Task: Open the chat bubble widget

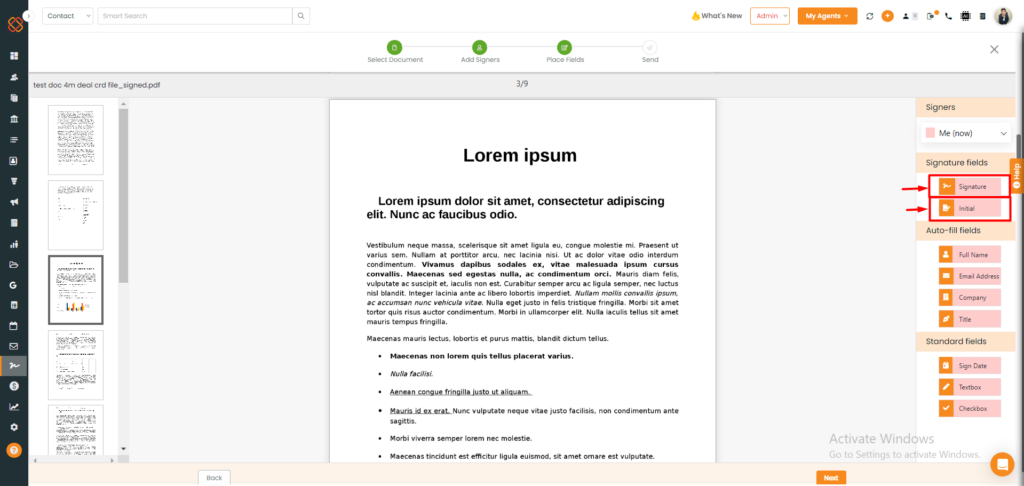Action: tap(1002, 464)
